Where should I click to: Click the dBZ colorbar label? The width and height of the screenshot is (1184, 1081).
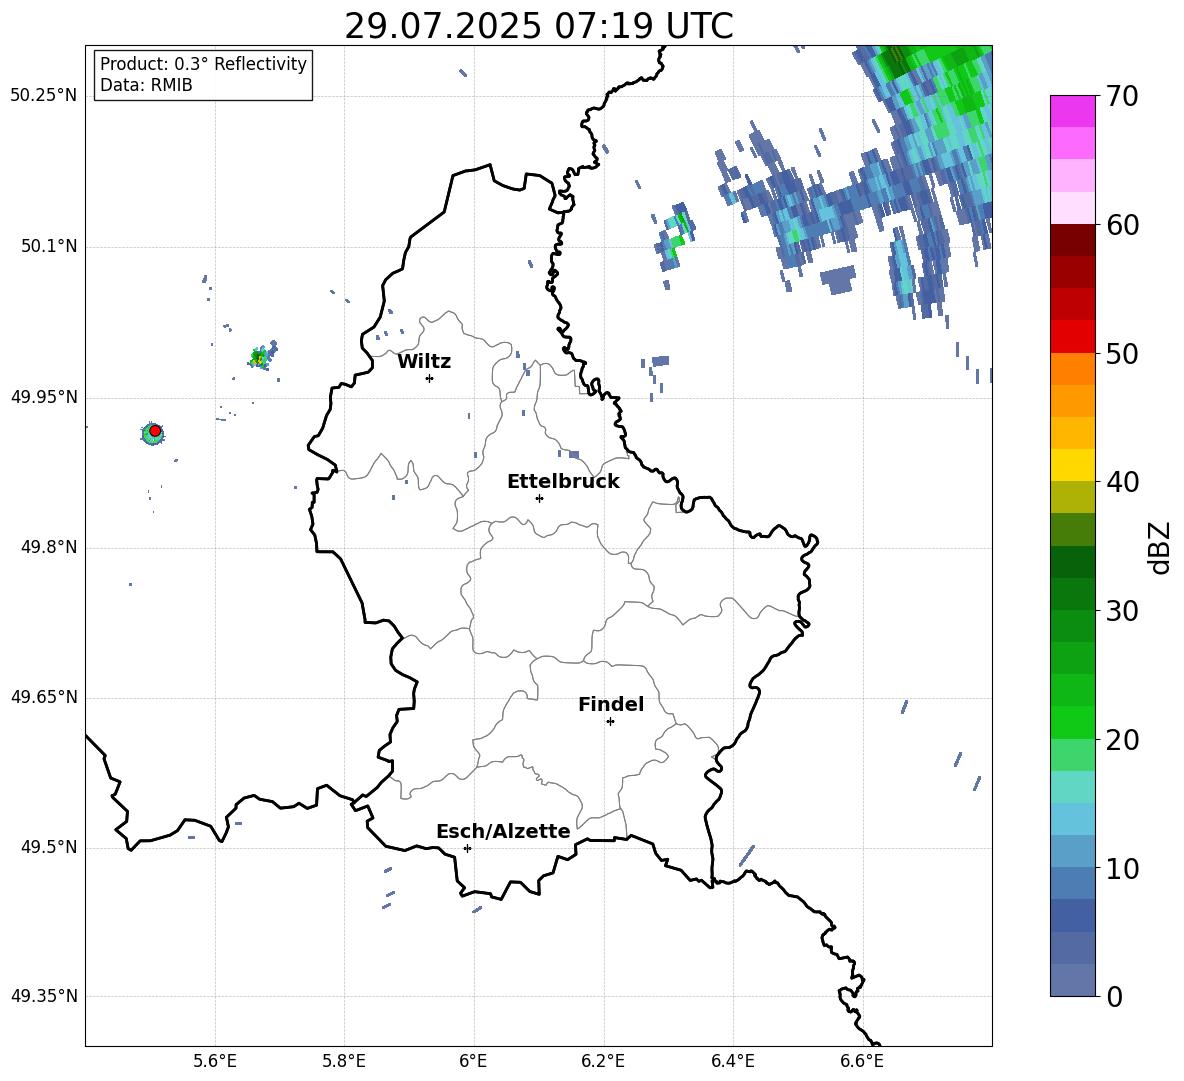pos(1159,547)
